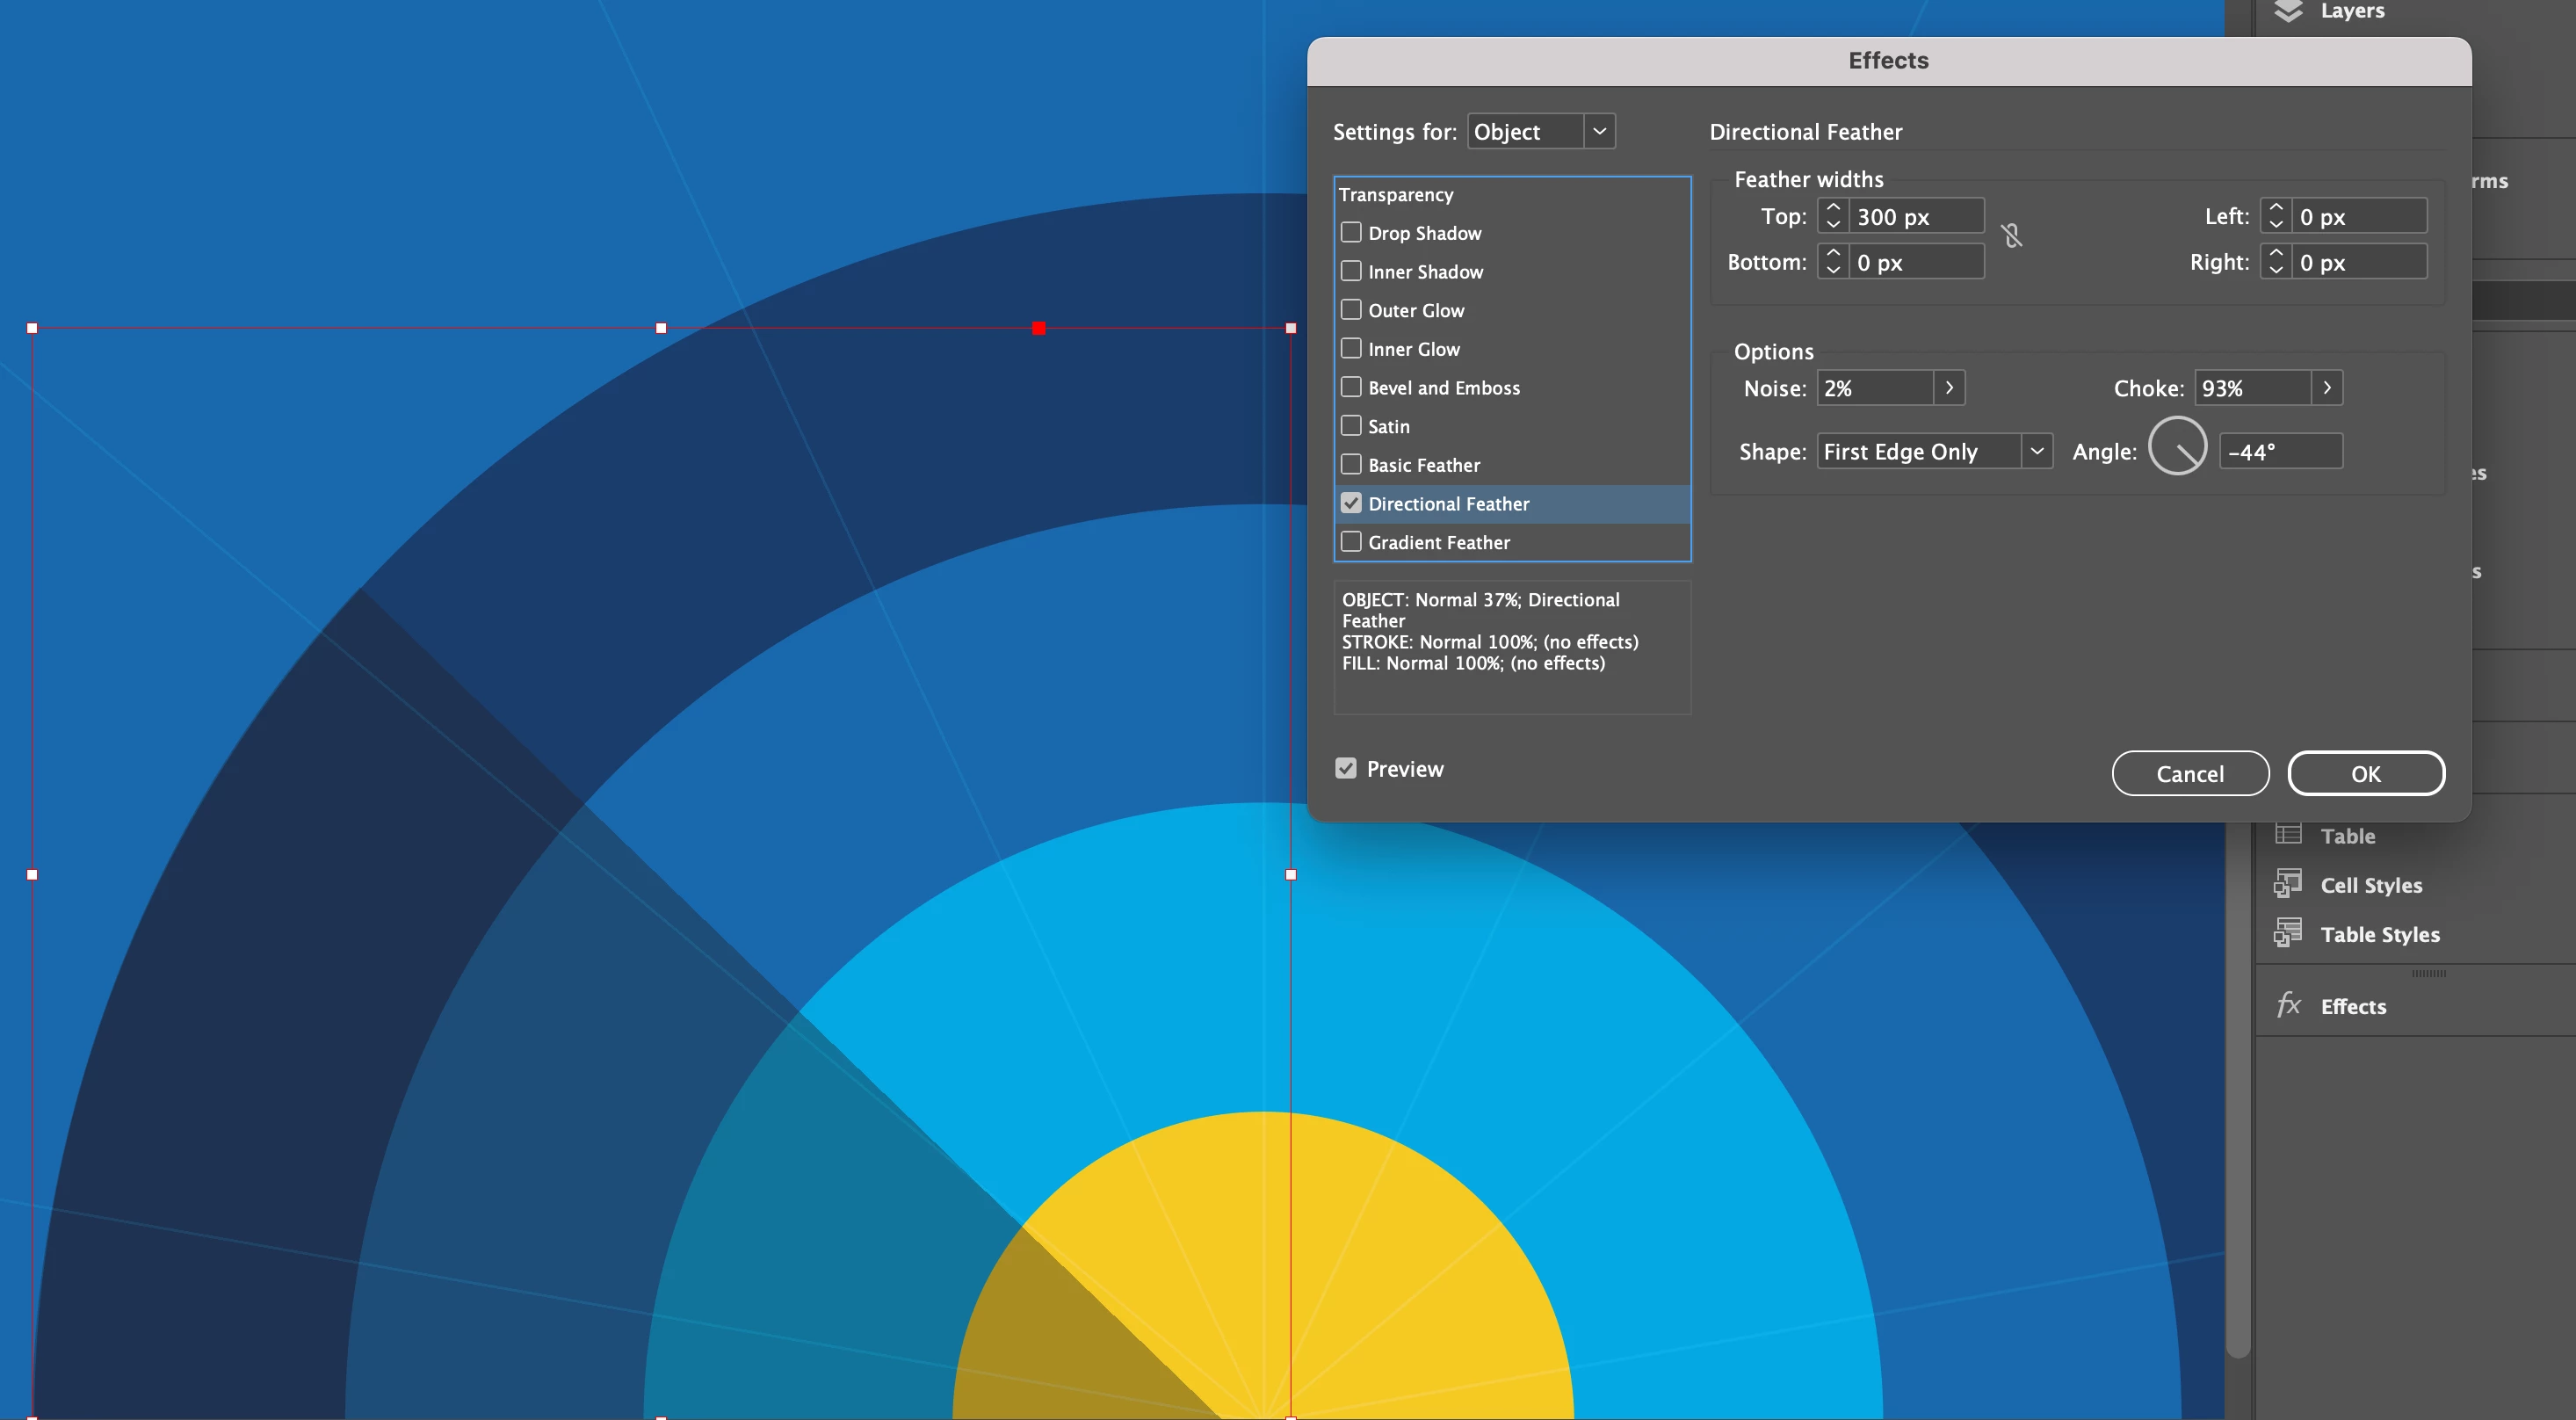
Task: Click the Noise percentage field
Action: click(1875, 388)
